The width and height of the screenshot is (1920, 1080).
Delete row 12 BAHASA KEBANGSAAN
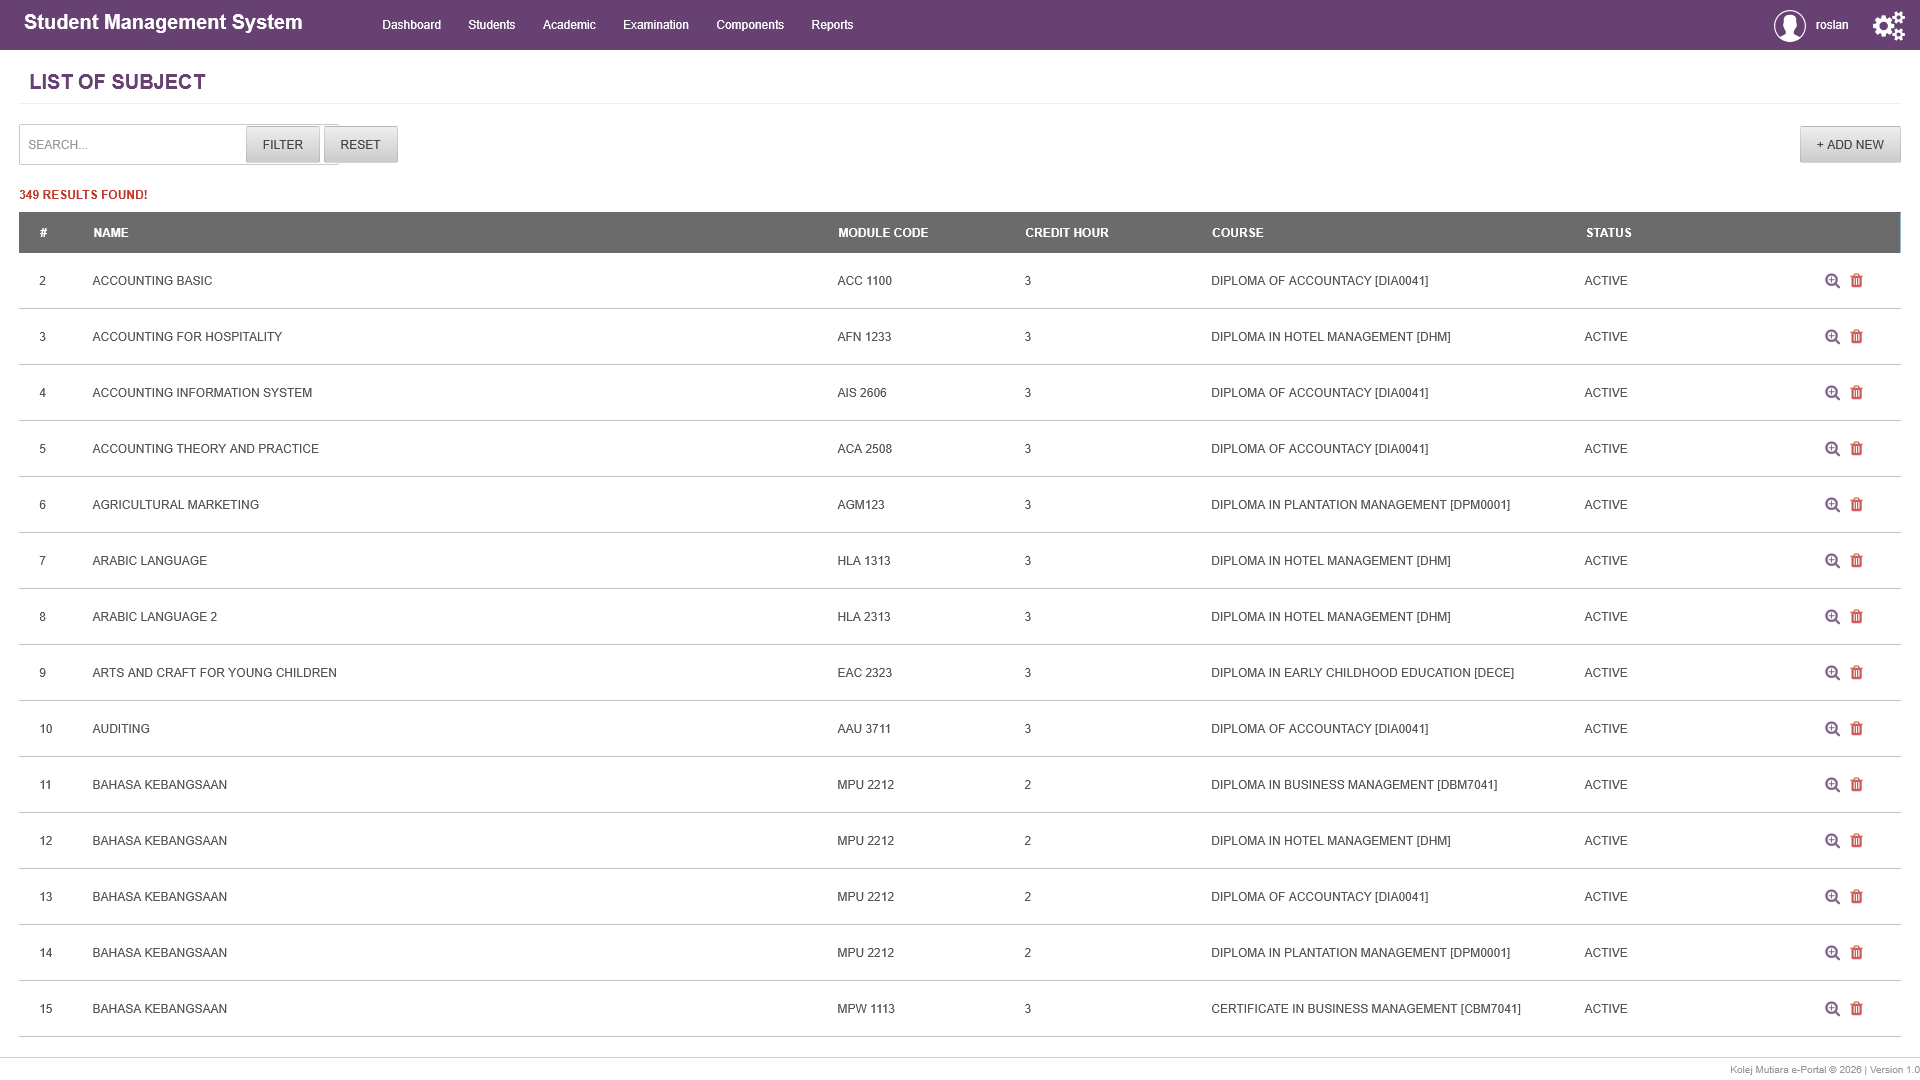click(1856, 841)
